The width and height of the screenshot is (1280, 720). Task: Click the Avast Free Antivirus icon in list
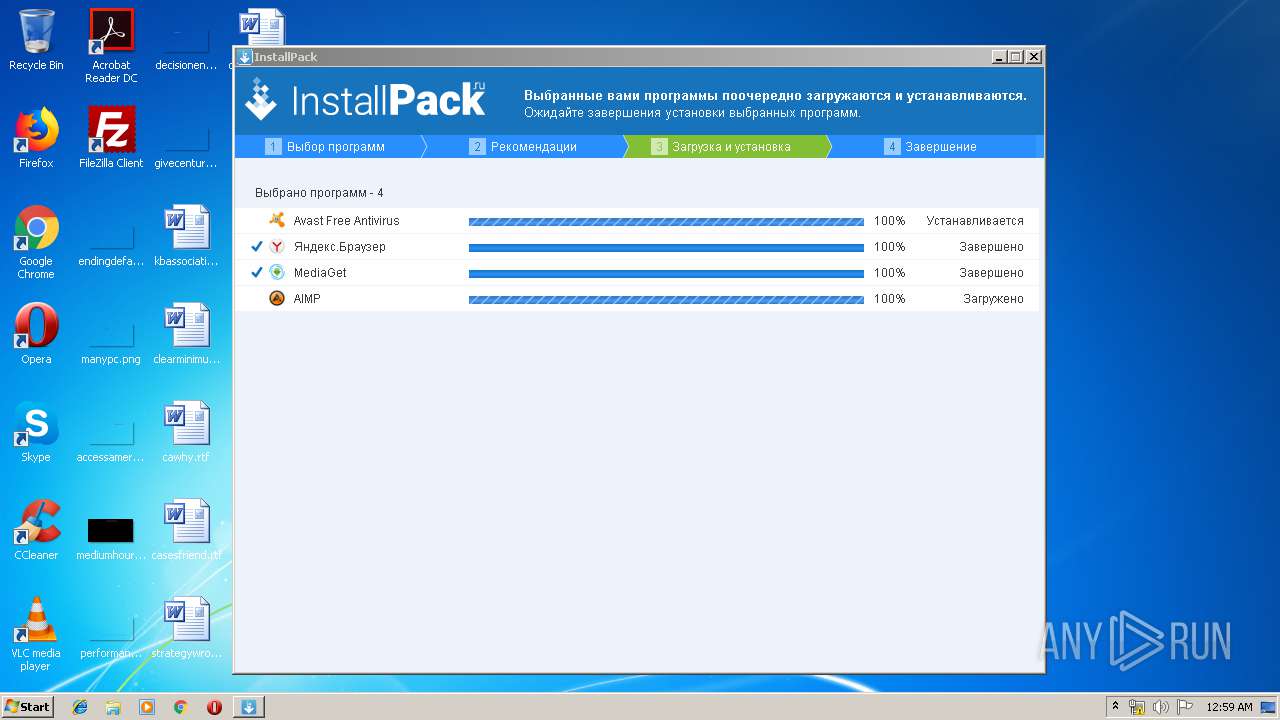tap(277, 220)
